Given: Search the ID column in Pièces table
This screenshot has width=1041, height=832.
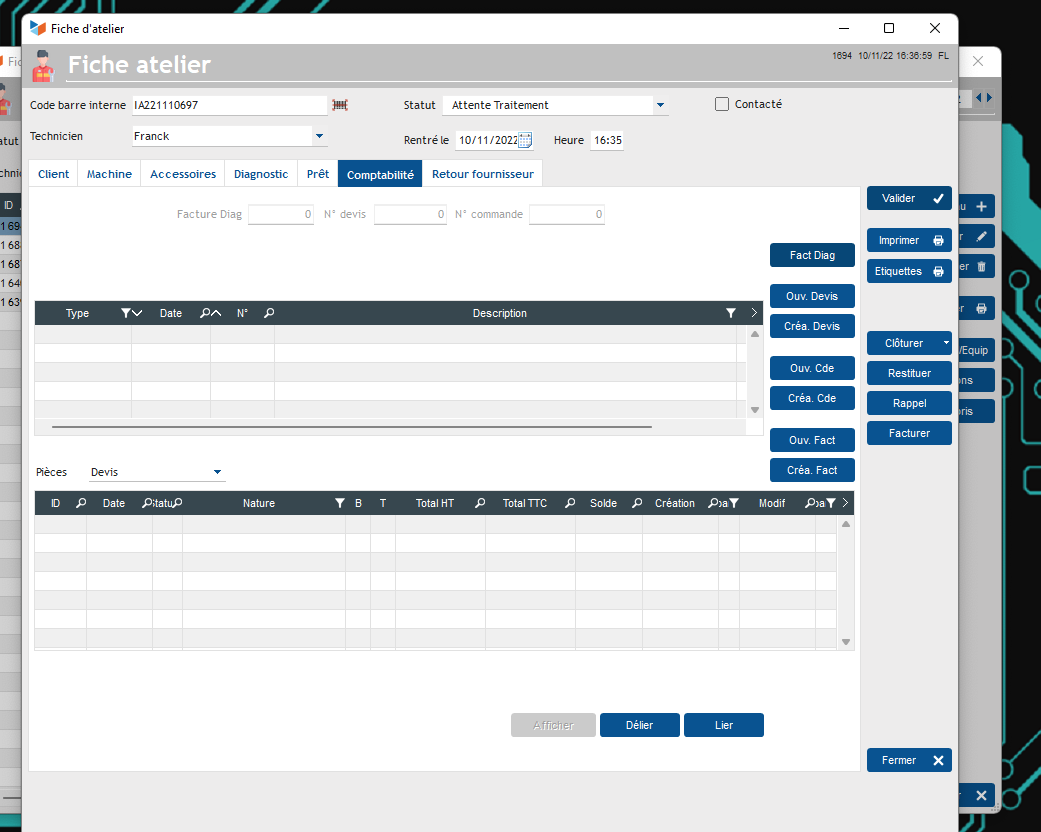Looking at the screenshot, I should click(81, 503).
